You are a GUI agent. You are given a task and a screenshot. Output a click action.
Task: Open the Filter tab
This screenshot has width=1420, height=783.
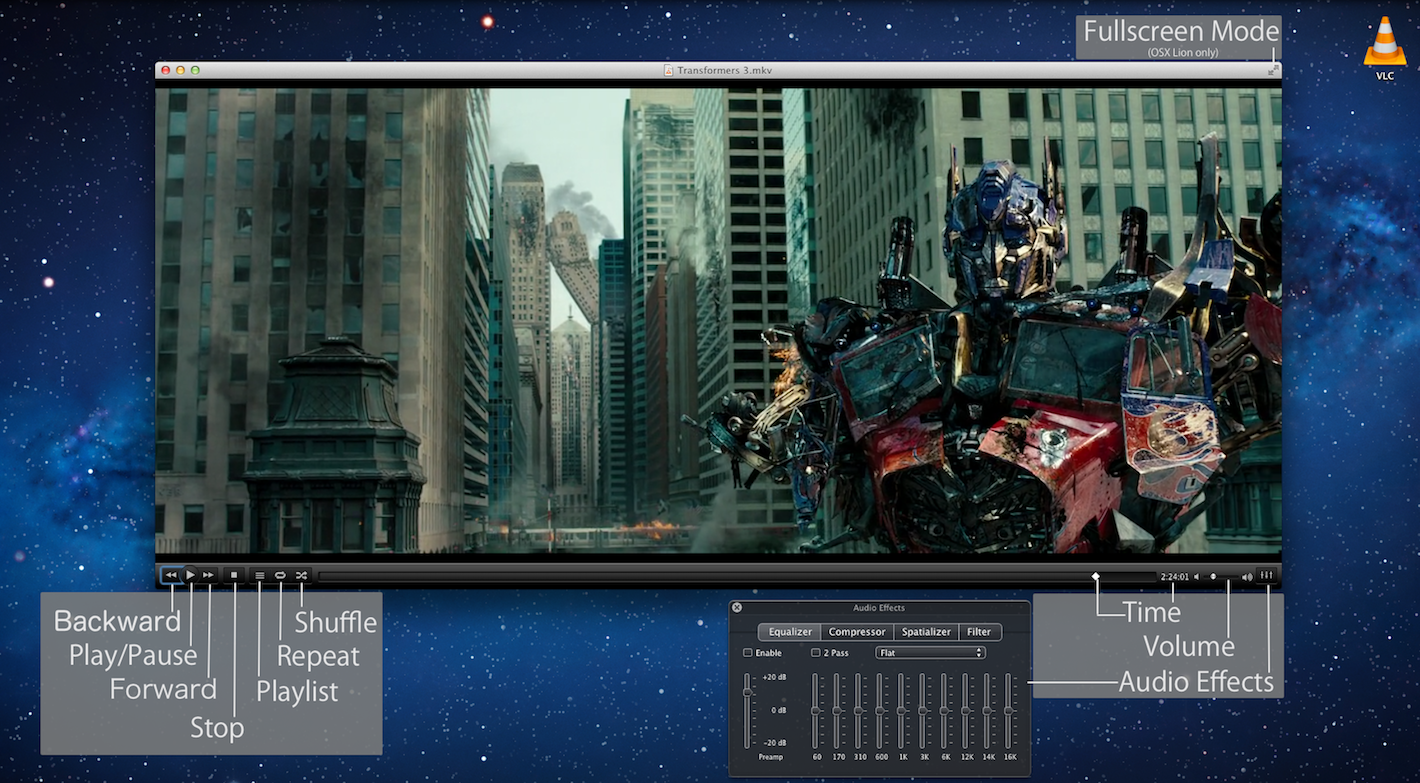click(x=979, y=632)
